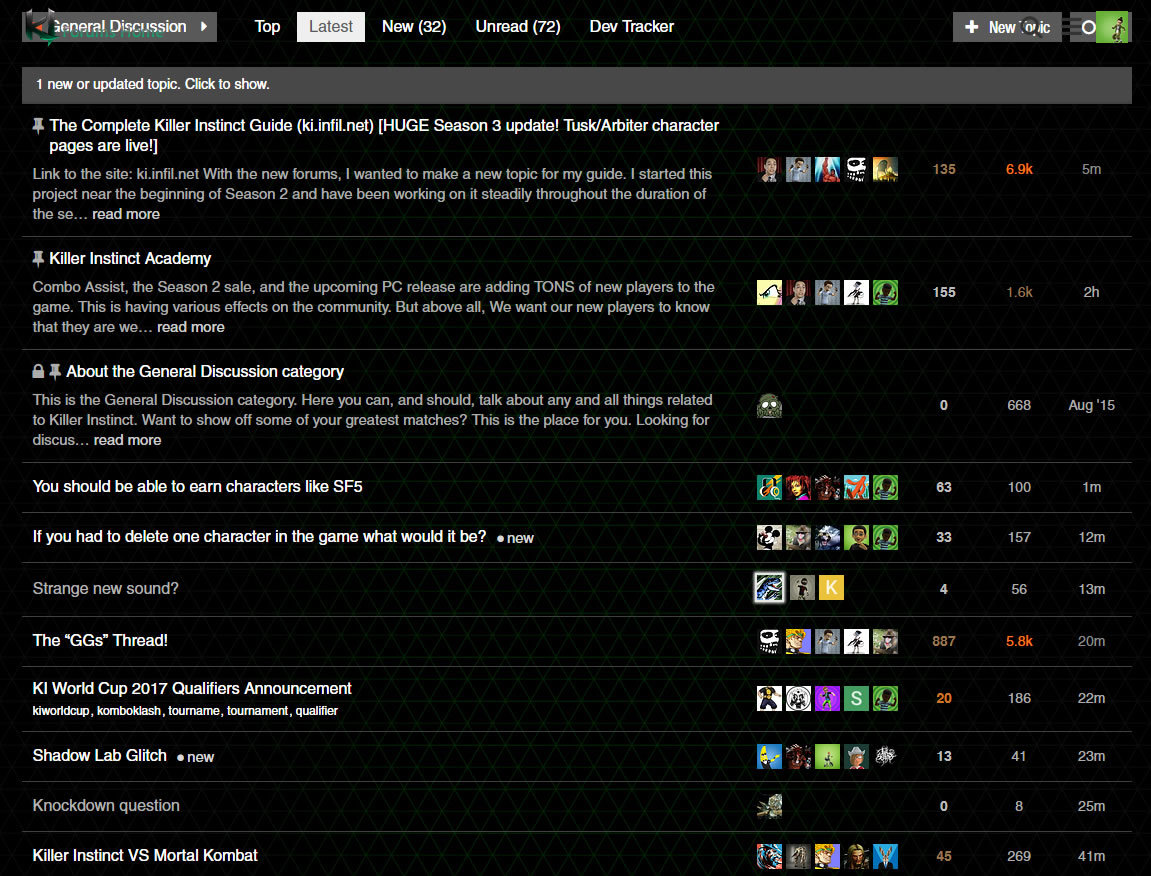This screenshot has width=1151, height=876.
Task: Click 6.9k views on Killer Instinct Guide row
Action: pos(1019,170)
